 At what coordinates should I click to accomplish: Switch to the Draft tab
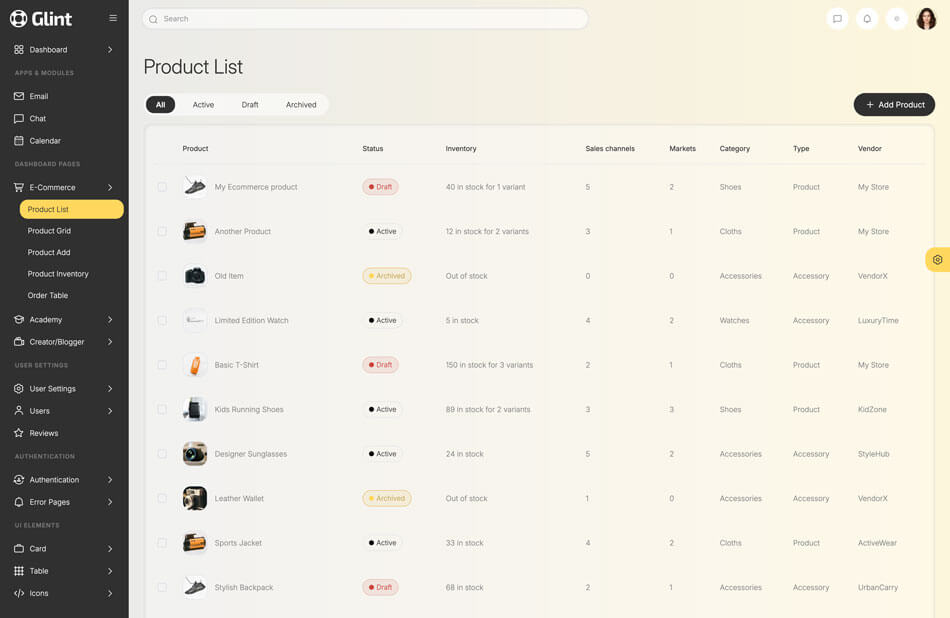point(250,105)
